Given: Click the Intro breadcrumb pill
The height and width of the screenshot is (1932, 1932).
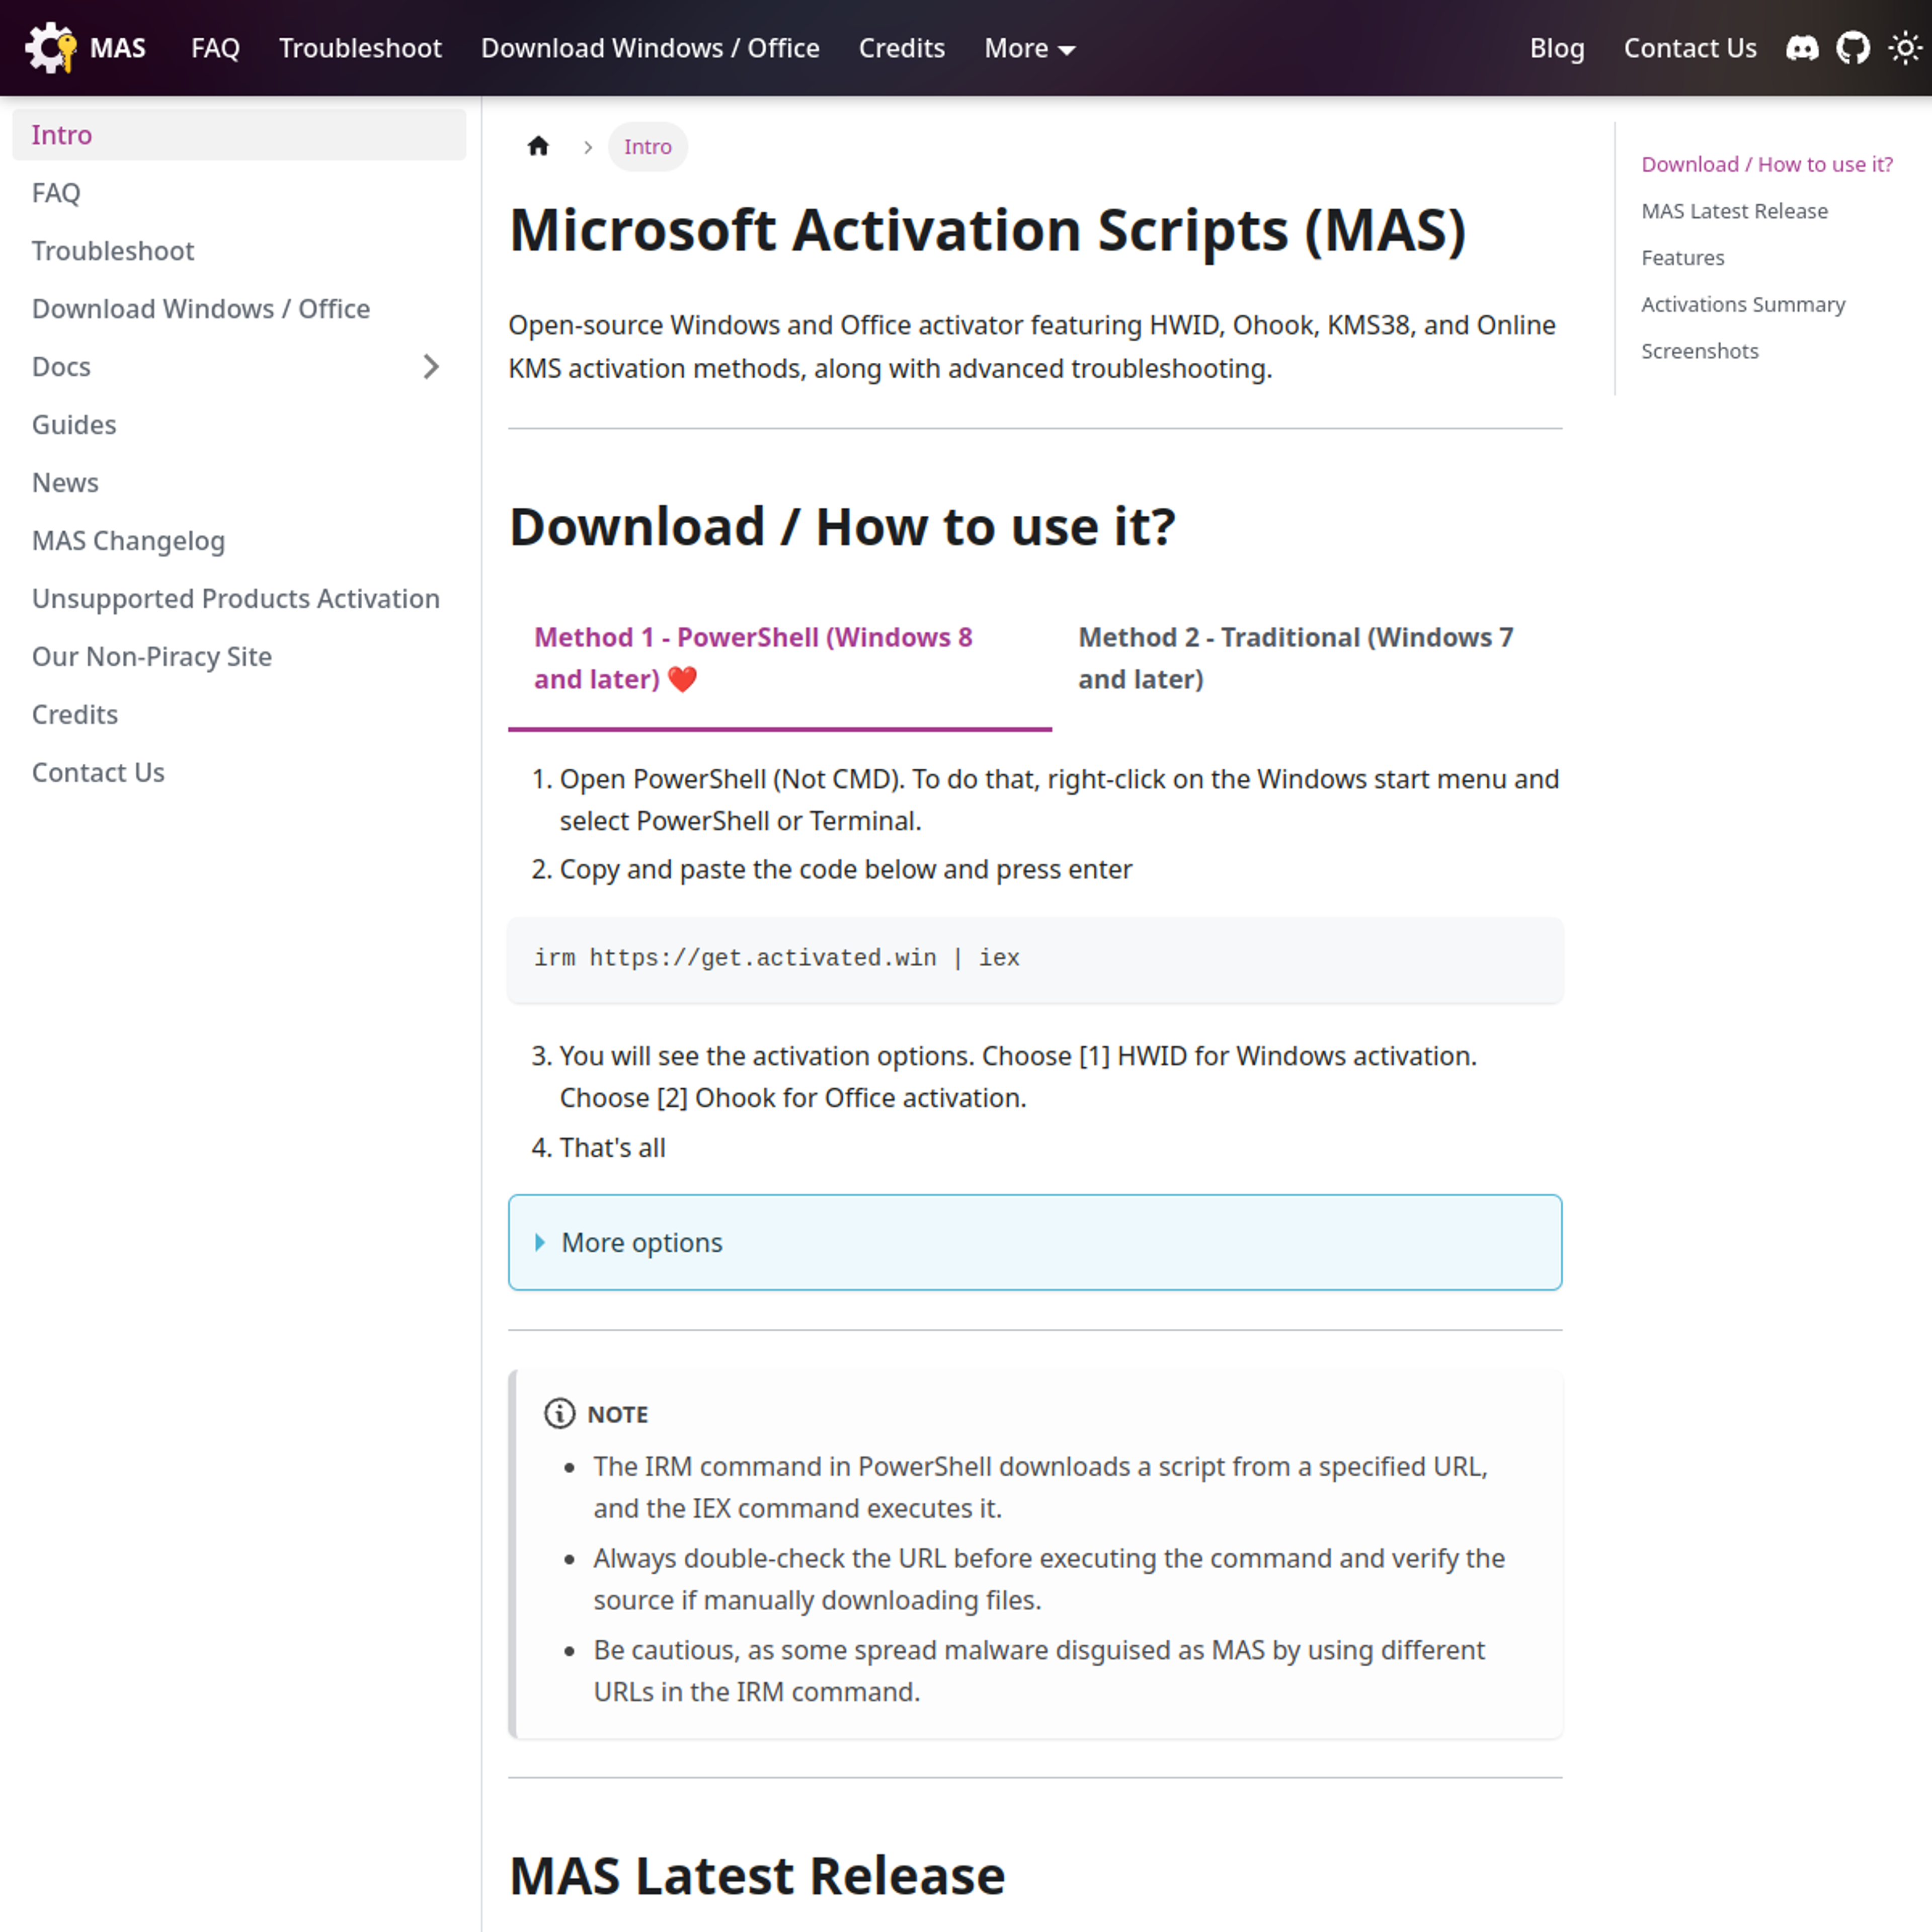Looking at the screenshot, I should [648, 147].
